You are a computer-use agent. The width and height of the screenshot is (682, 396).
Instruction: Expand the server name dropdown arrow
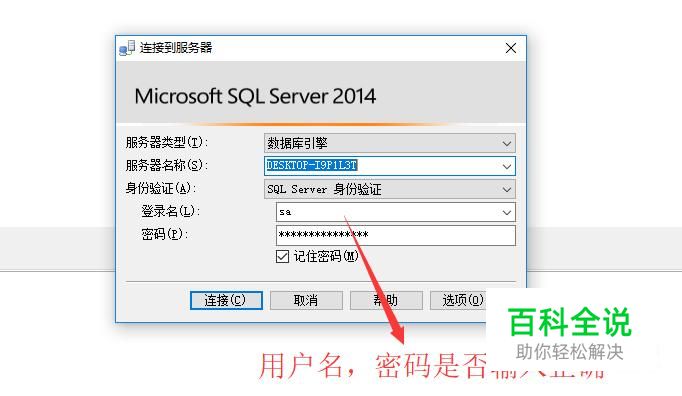tap(507, 166)
